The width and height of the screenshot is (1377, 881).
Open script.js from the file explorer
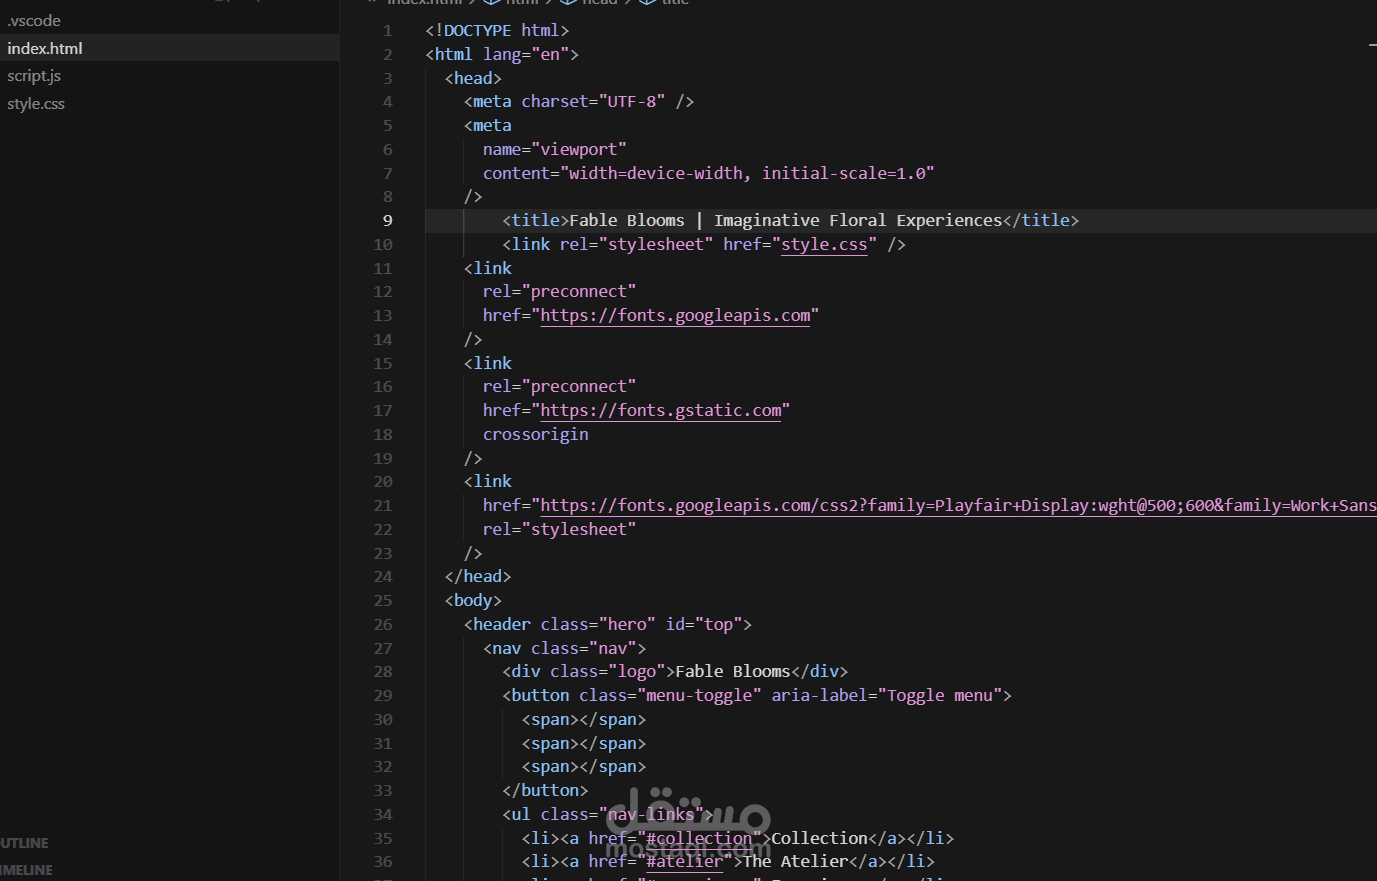(x=34, y=76)
